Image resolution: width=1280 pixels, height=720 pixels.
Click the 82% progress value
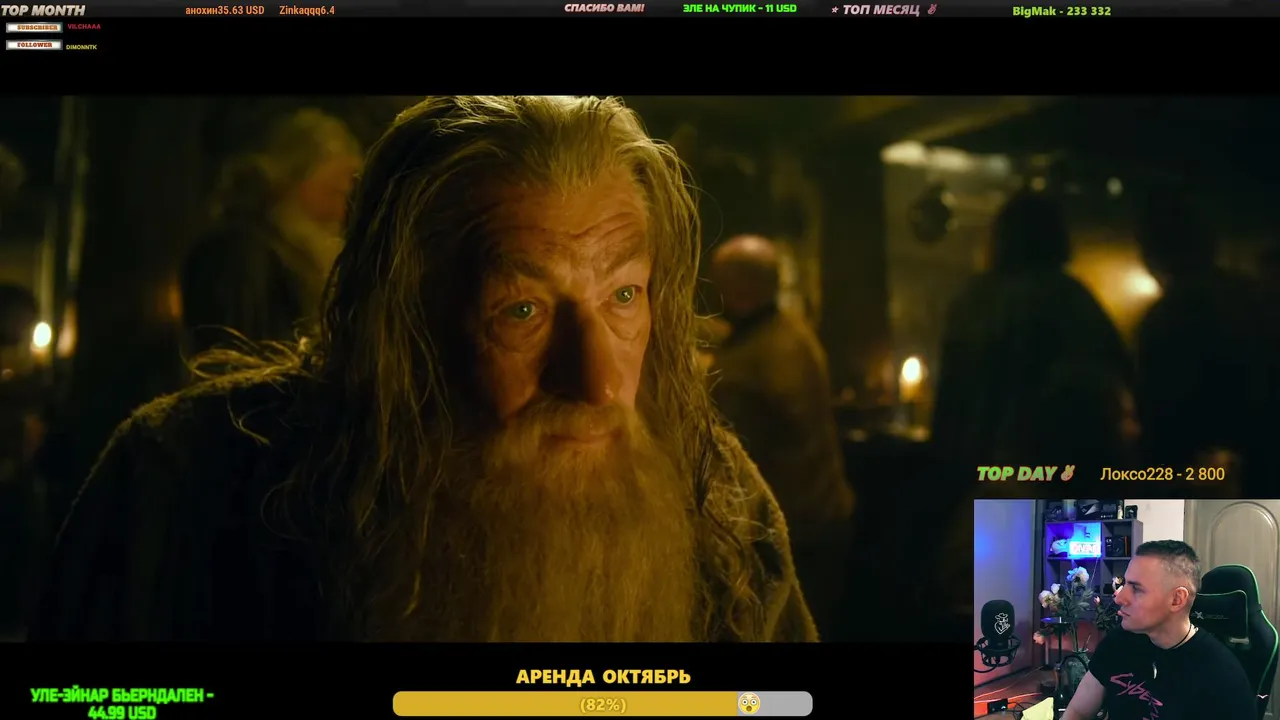[x=603, y=705]
